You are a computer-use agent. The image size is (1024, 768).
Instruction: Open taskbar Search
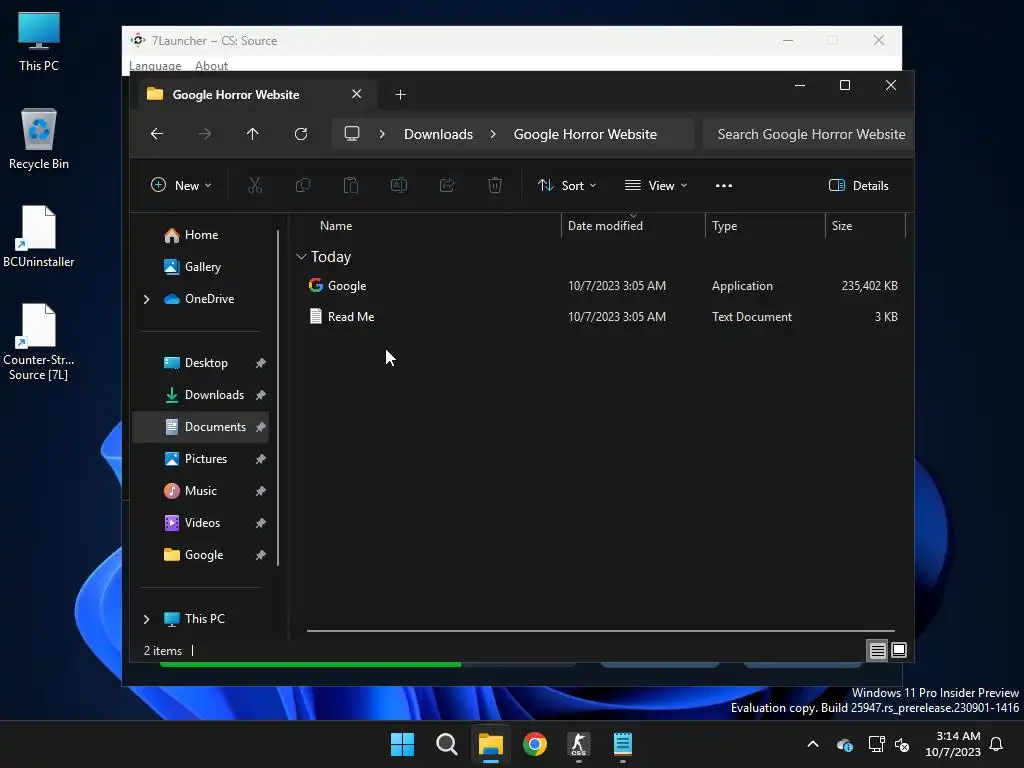[x=447, y=744]
